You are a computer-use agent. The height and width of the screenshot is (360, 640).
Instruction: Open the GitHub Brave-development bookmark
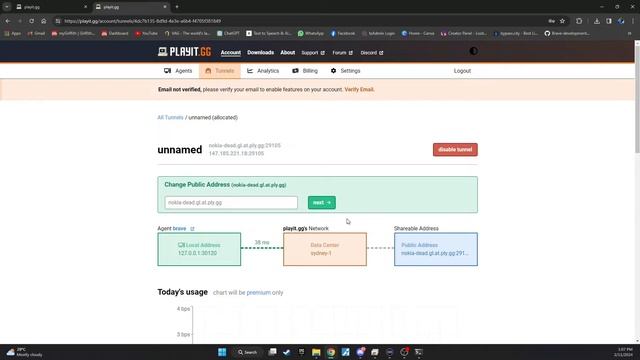[x=567, y=33]
